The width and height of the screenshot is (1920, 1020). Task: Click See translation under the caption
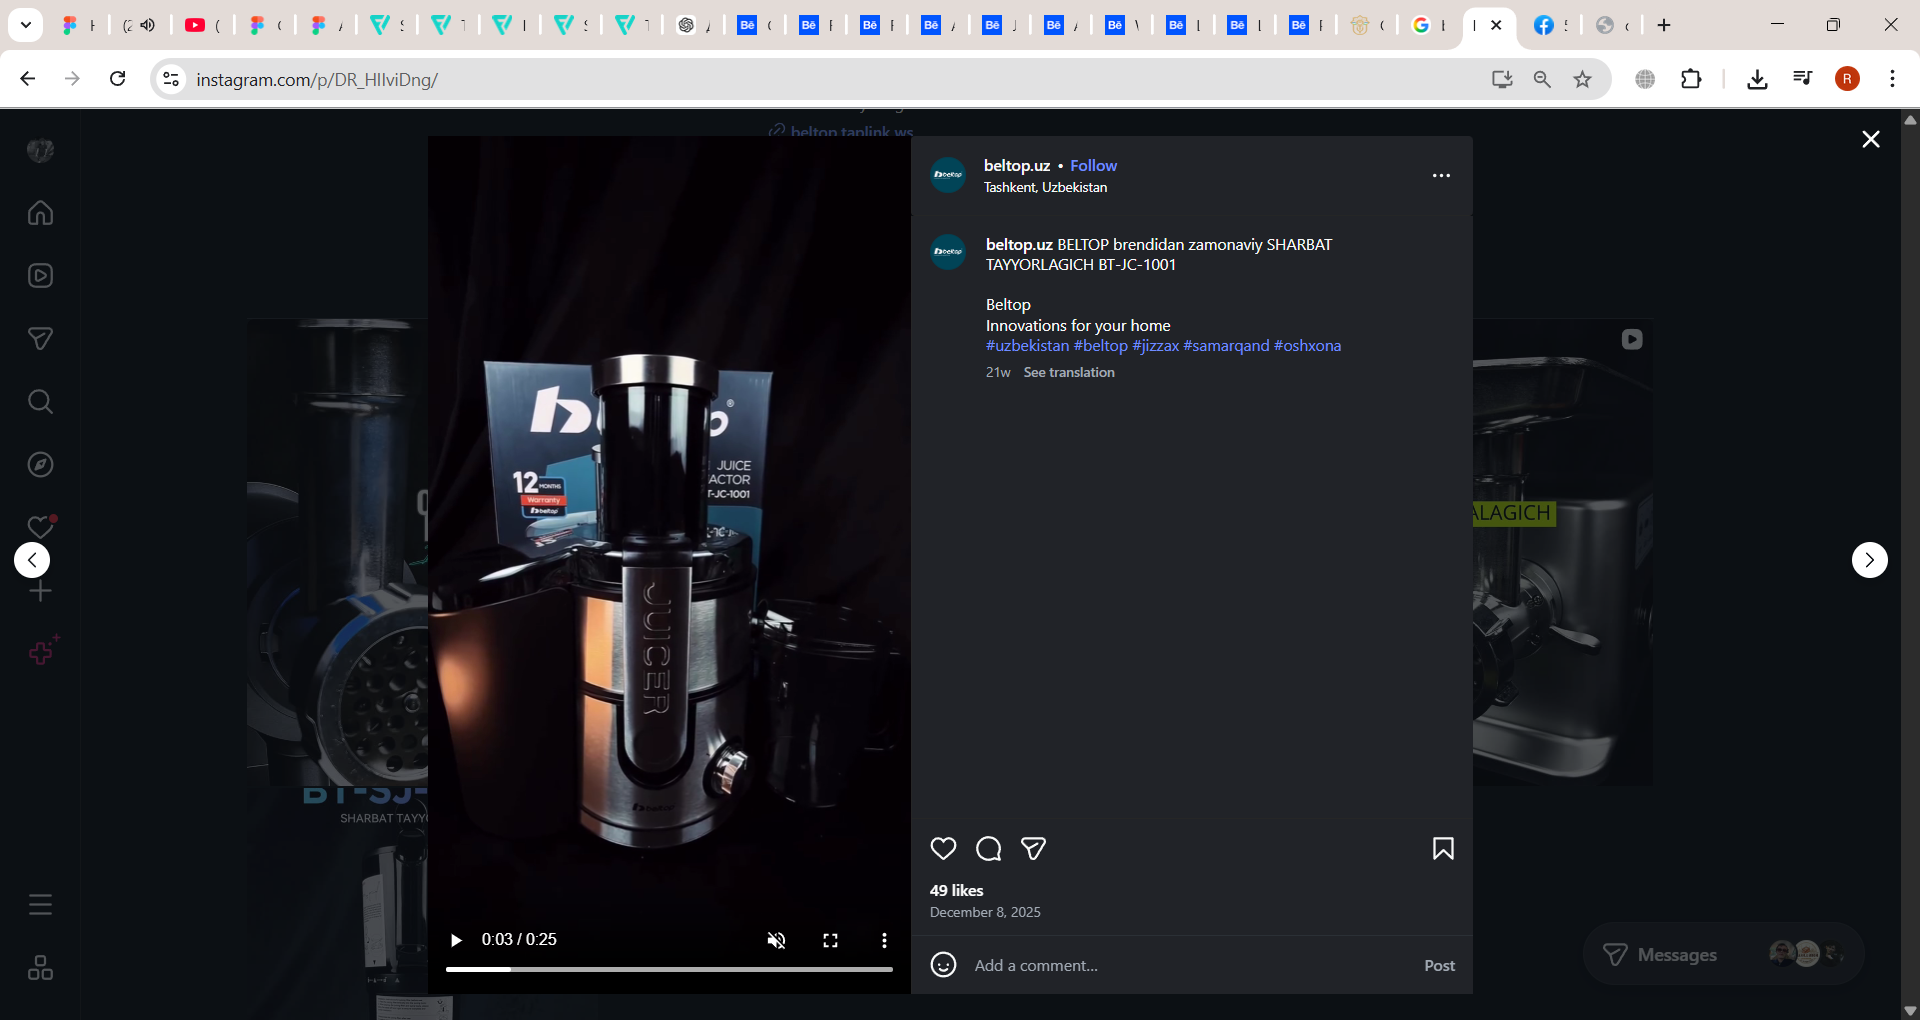[1069, 372]
